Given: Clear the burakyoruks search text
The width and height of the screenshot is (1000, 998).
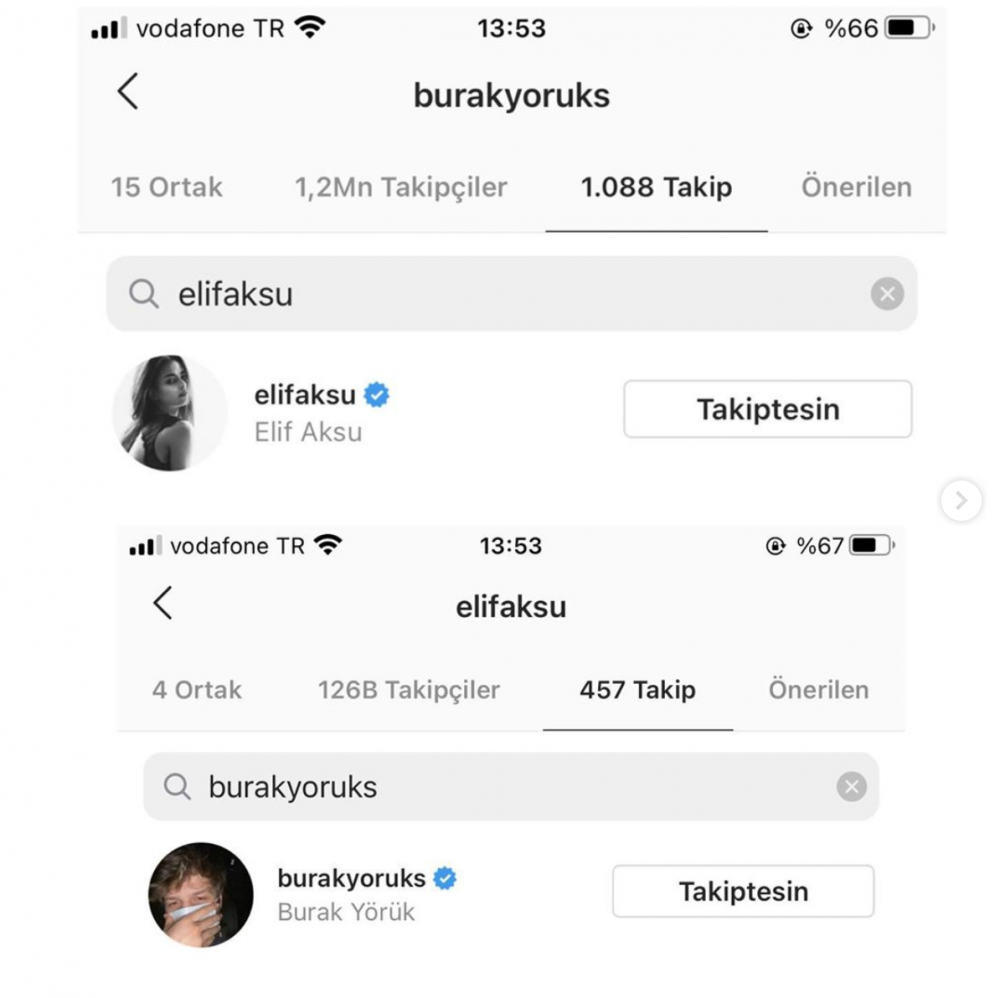Looking at the screenshot, I should (851, 786).
